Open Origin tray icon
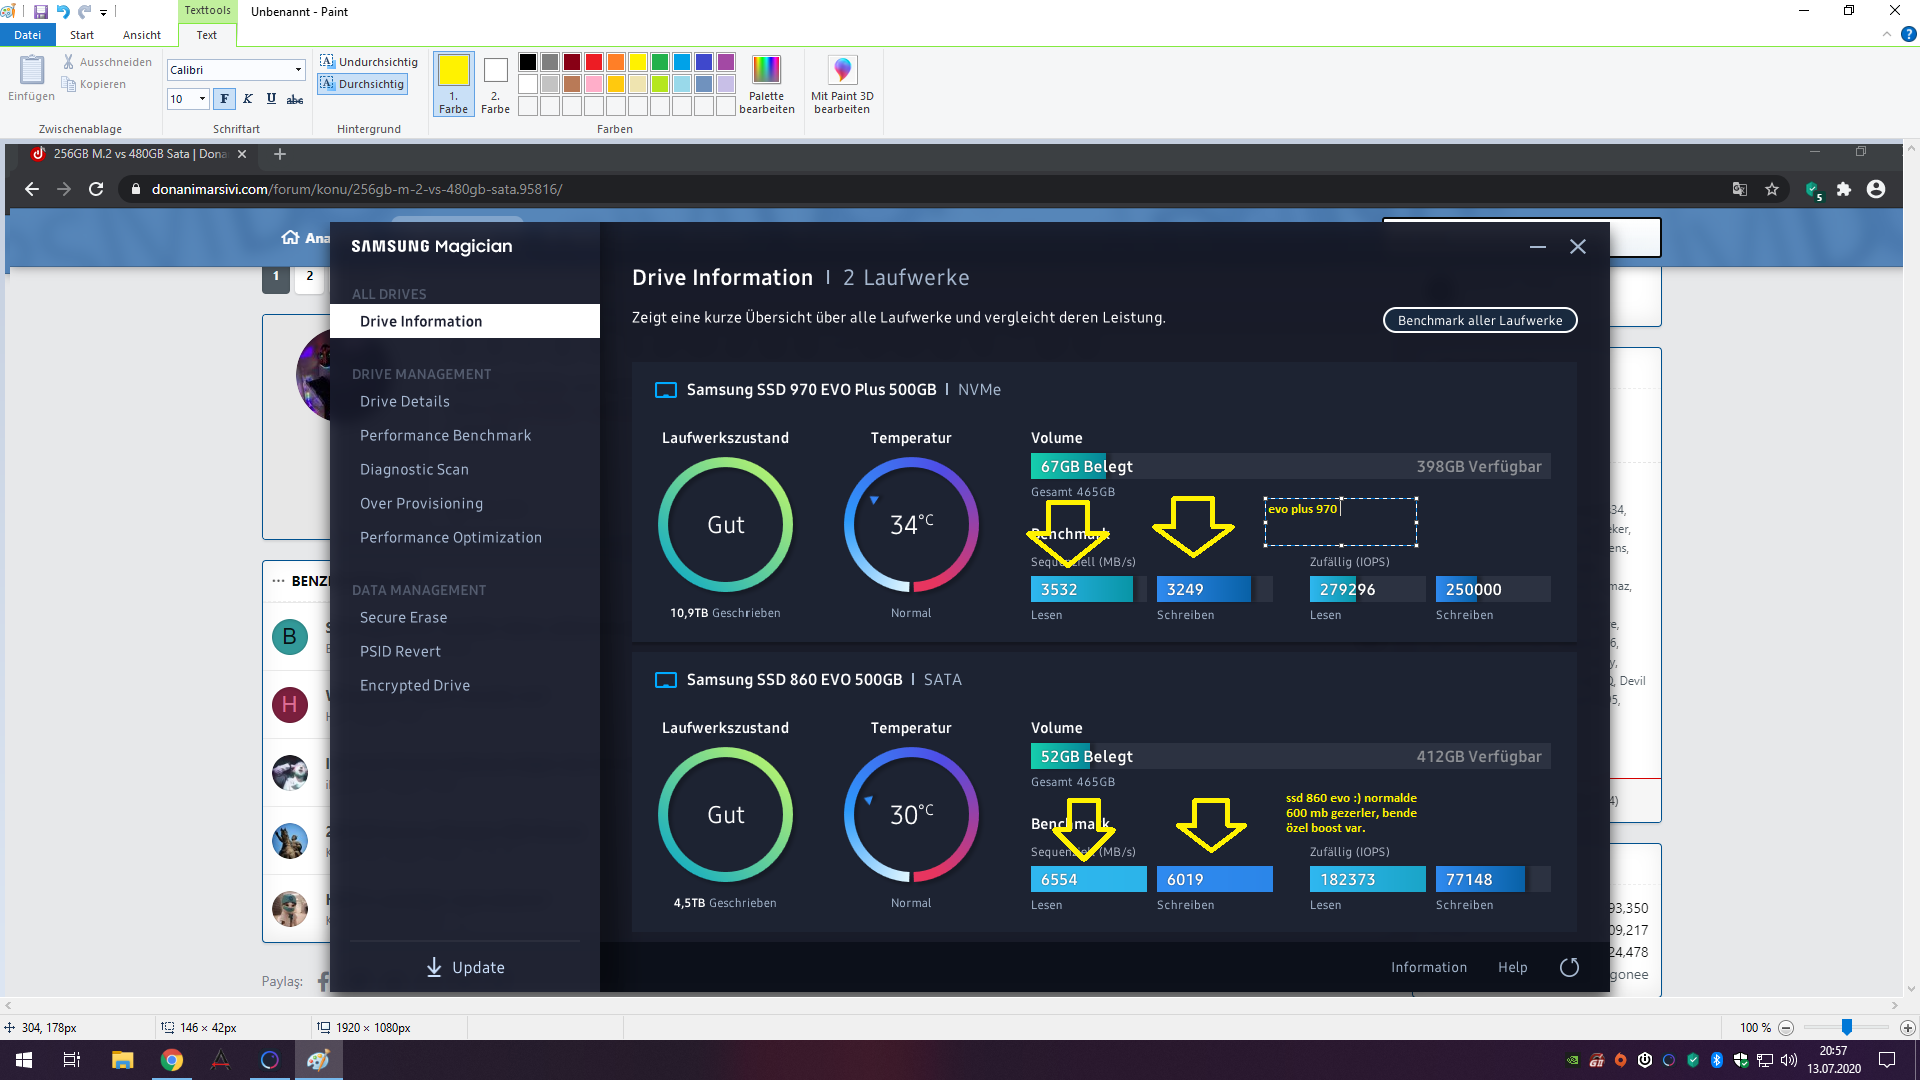This screenshot has height=1080, width=1920. [x=1621, y=1060]
